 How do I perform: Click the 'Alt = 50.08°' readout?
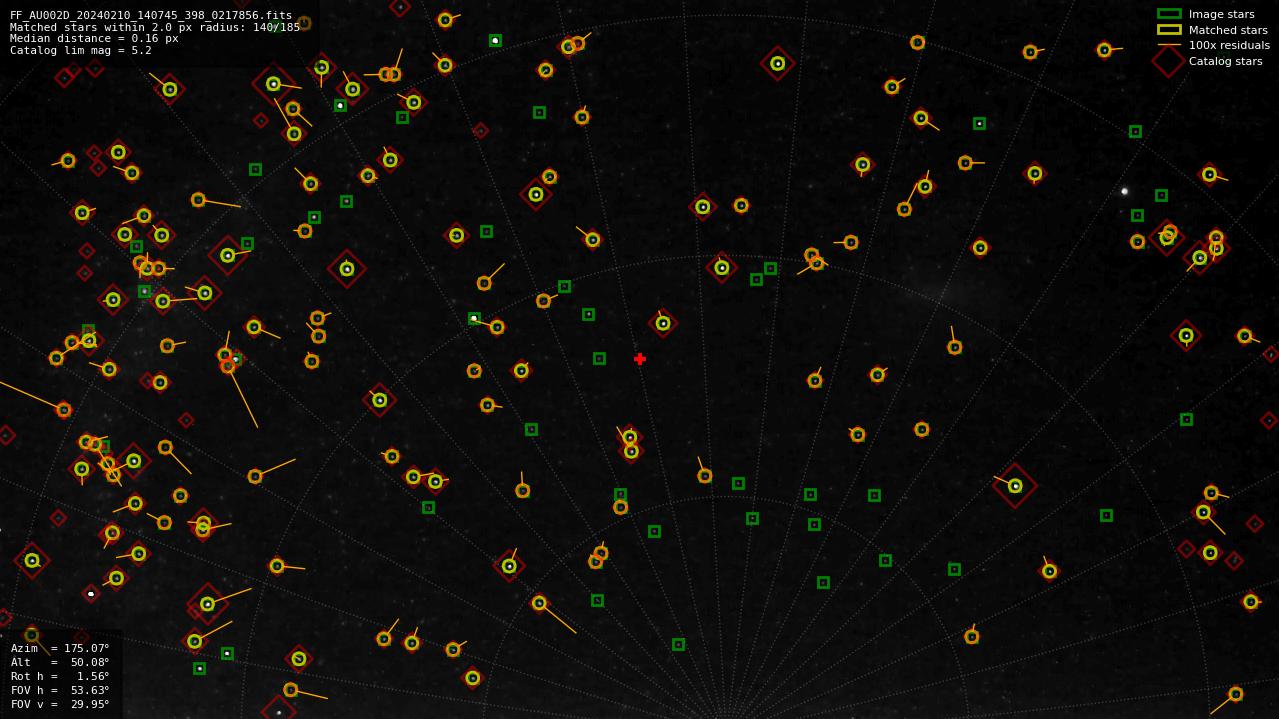point(60,662)
